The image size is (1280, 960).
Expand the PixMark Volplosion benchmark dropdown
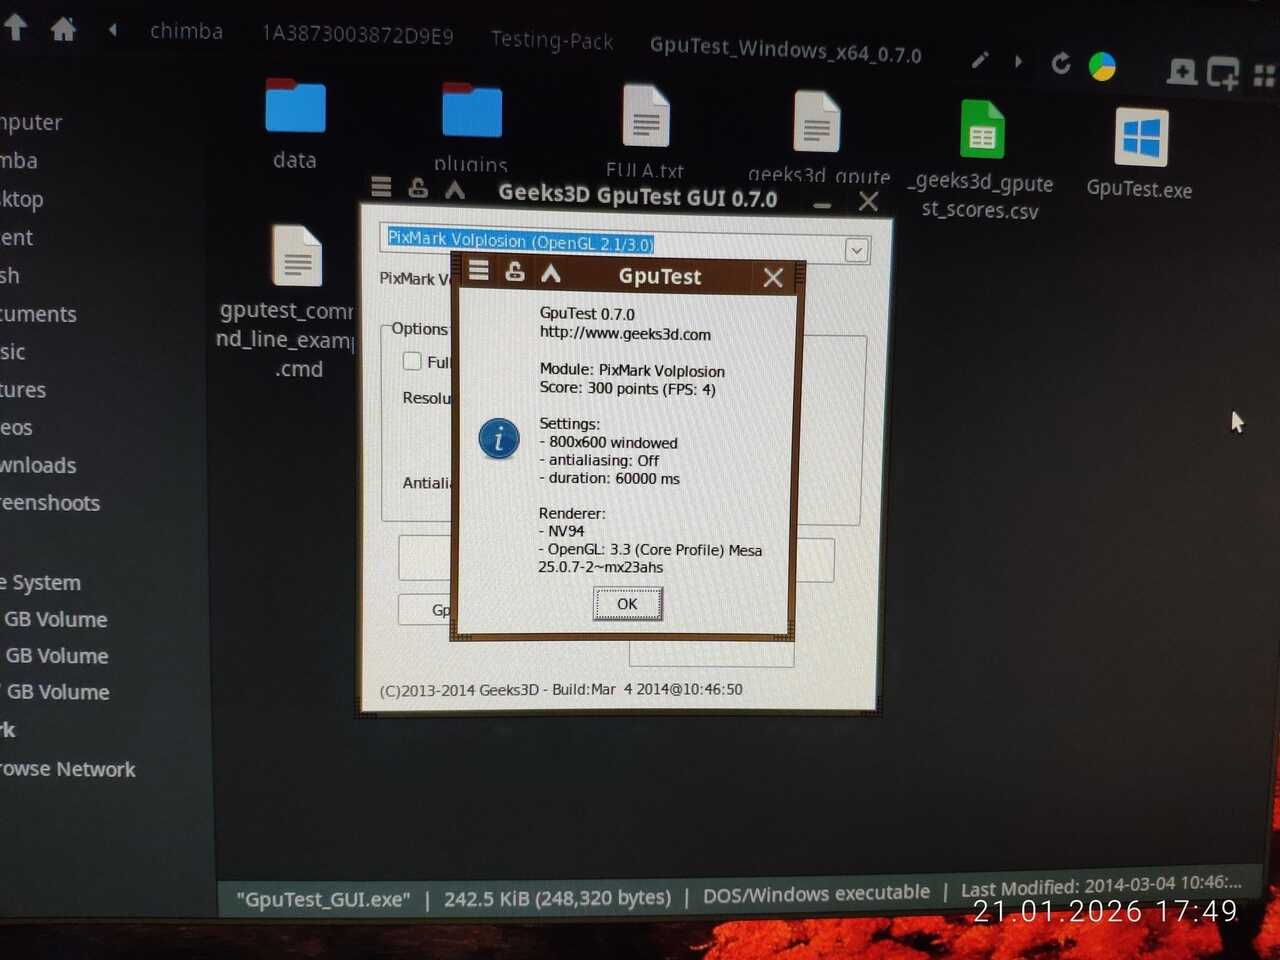point(856,250)
